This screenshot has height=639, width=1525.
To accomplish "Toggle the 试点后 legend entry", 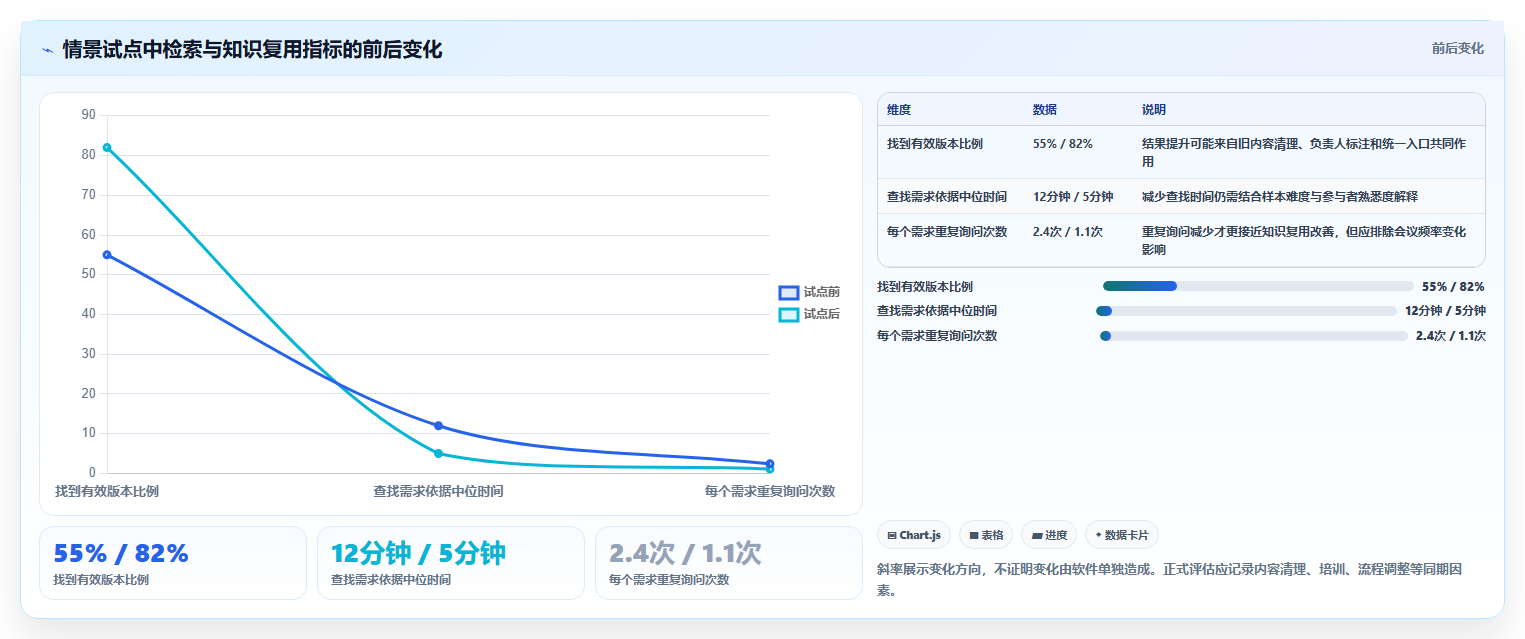I will pos(809,314).
